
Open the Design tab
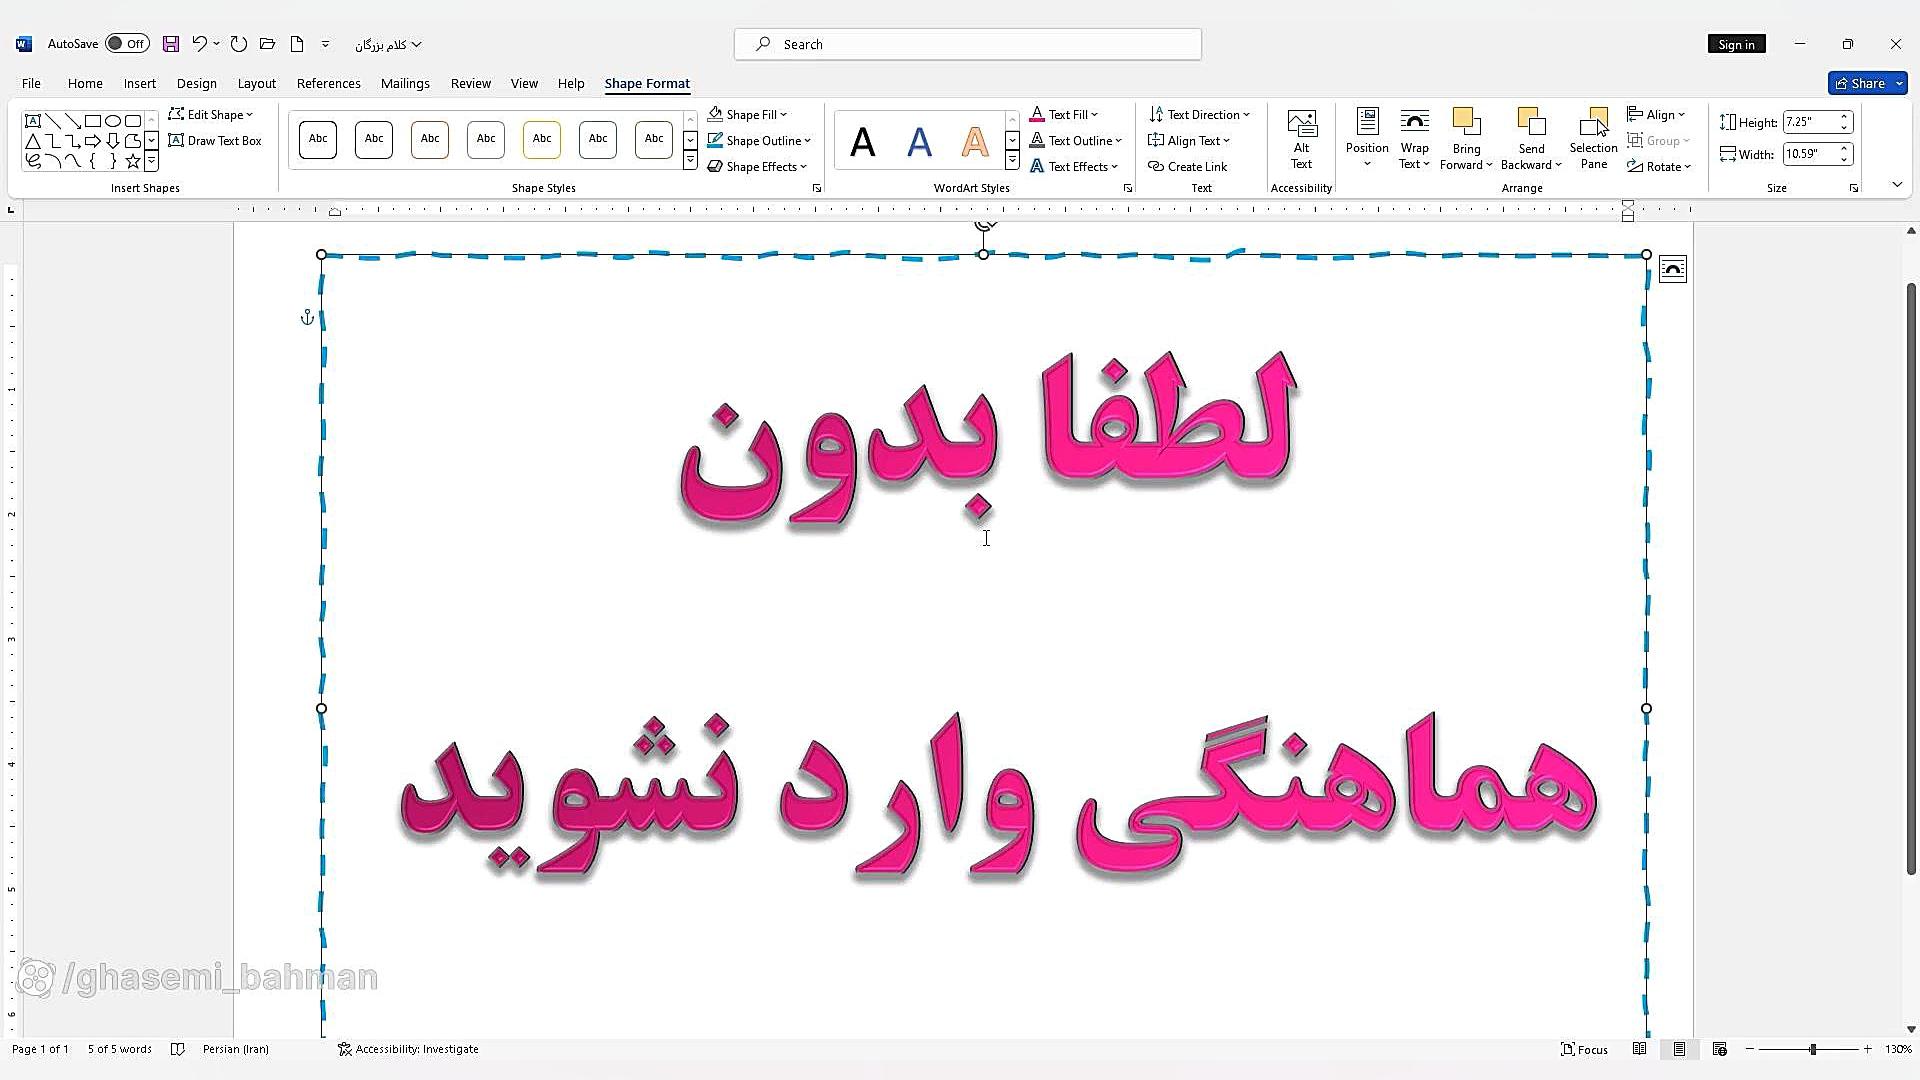coord(196,84)
